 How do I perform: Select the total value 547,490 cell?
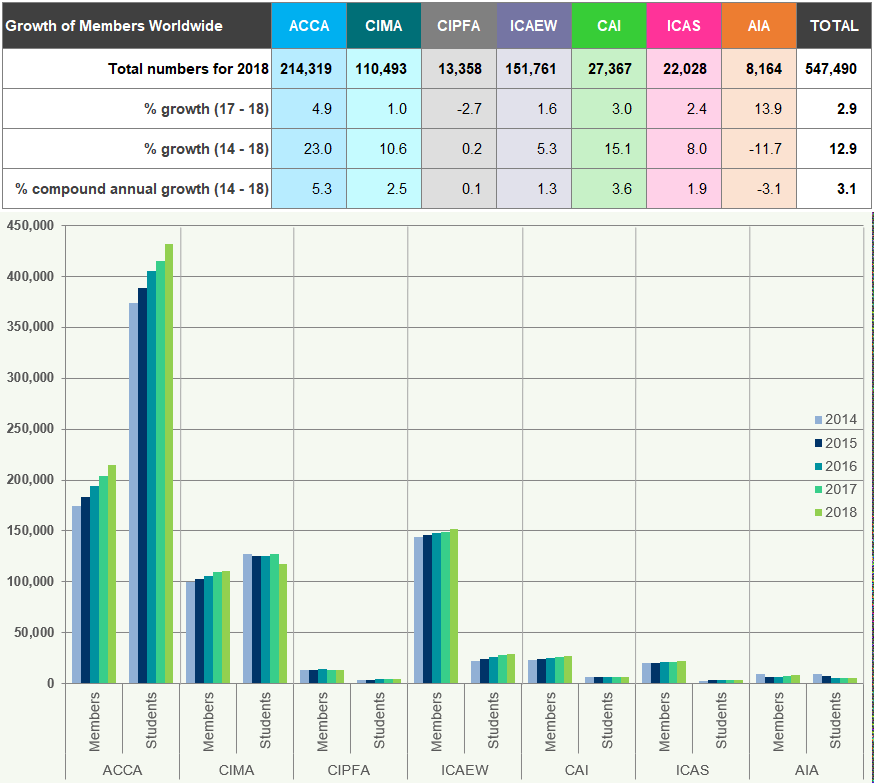pos(834,69)
